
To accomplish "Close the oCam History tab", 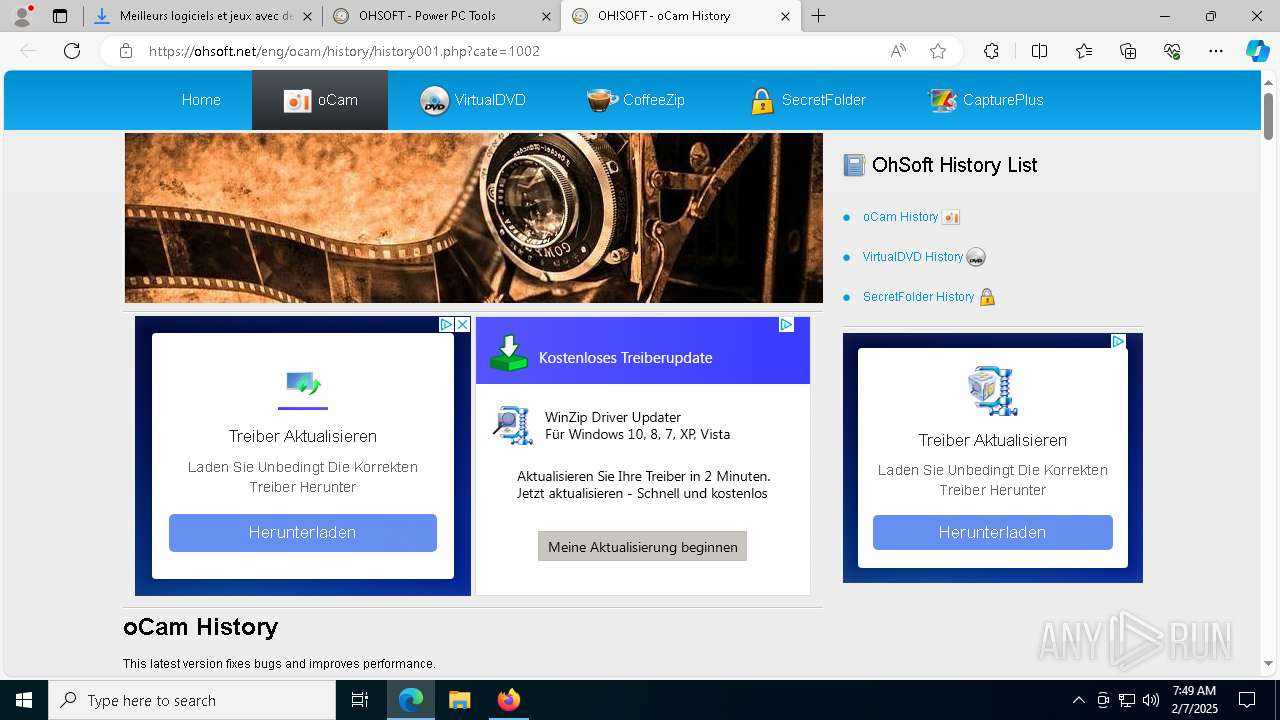I will click(785, 16).
